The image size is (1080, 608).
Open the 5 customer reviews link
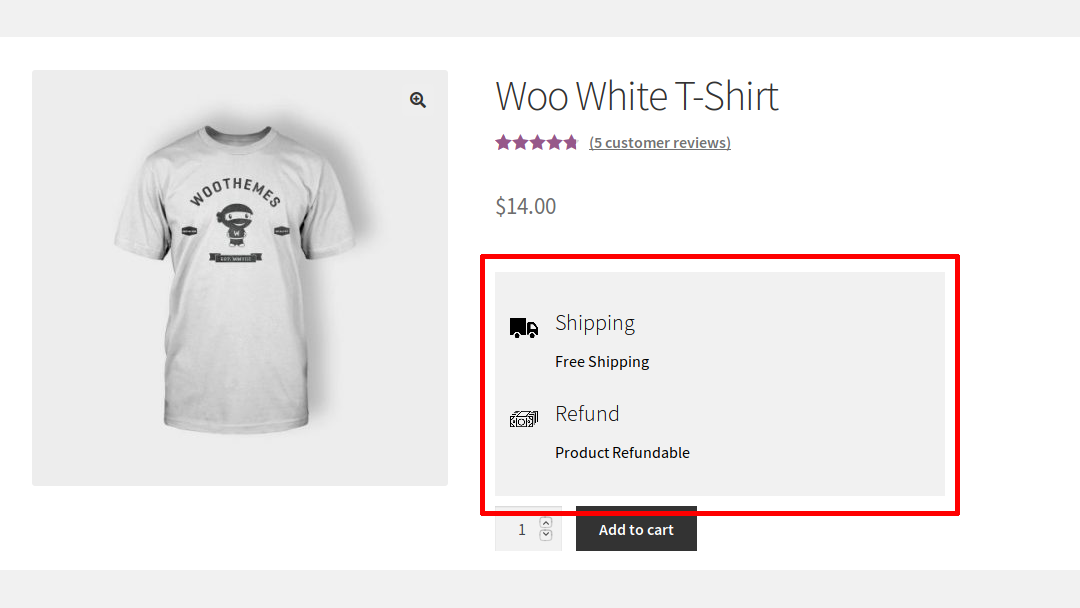[659, 142]
